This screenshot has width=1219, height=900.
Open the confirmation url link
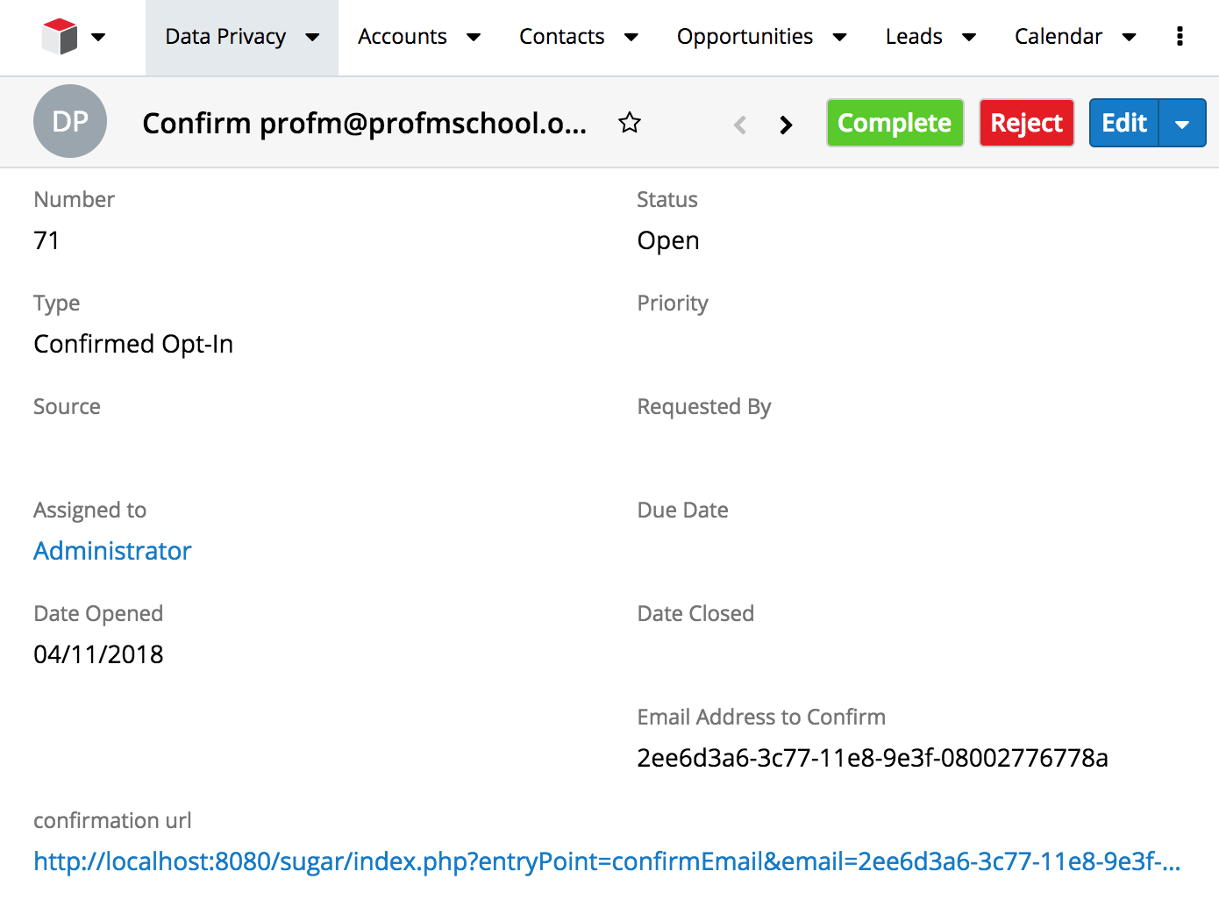click(x=607, y=862)
